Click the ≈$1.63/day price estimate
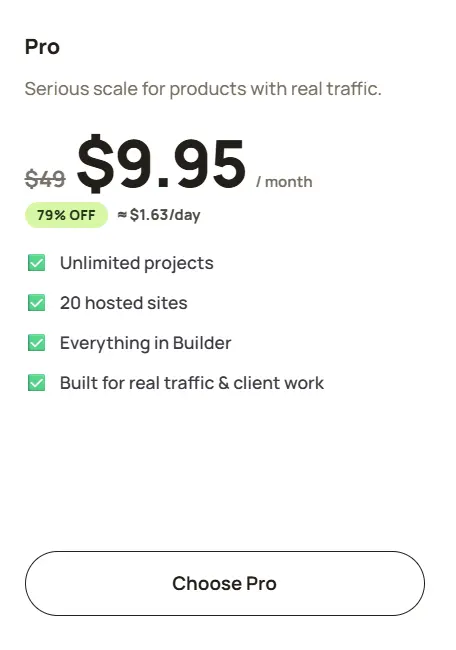Image resolution: width=456 pixels, height=650 pixels. pos(159,215)
